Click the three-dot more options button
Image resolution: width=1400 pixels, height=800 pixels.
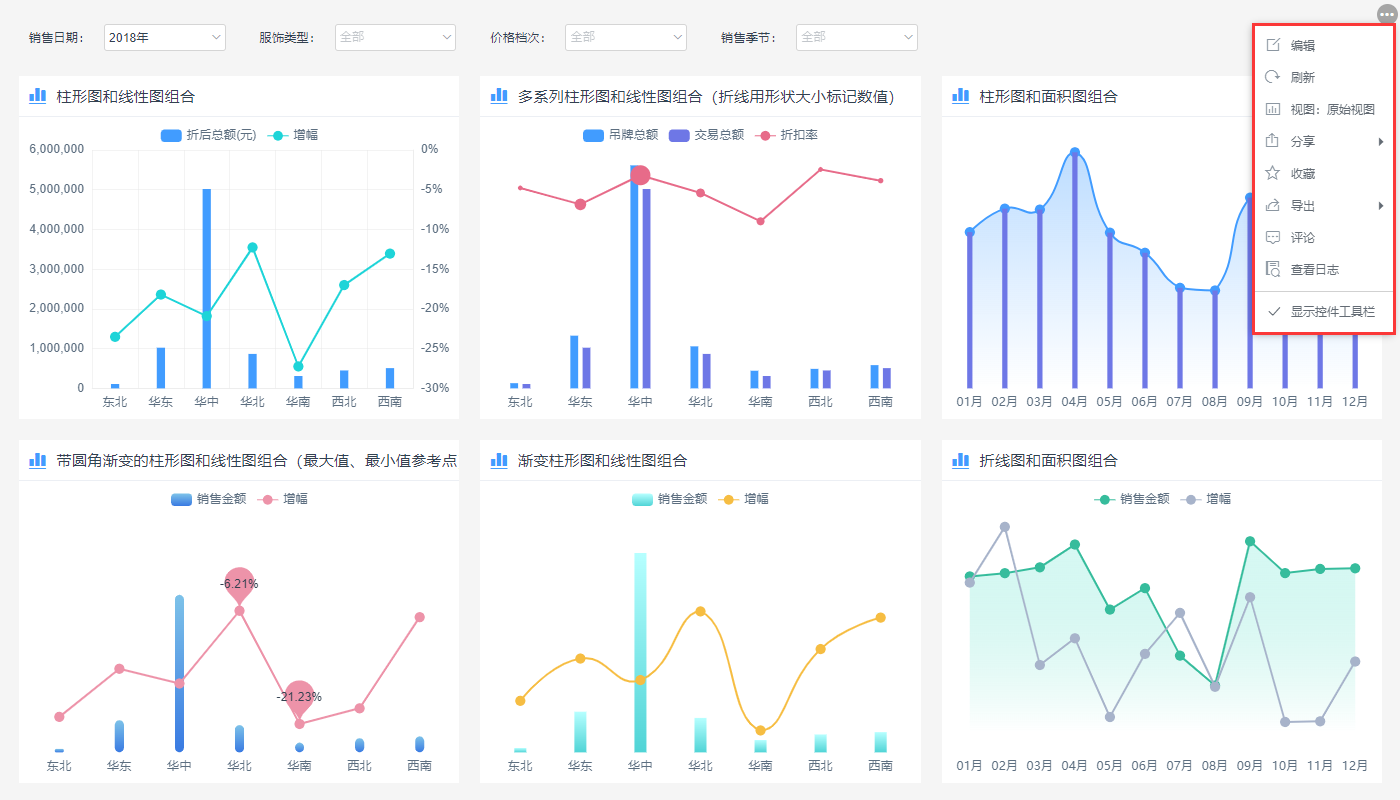coord(1385,13)
